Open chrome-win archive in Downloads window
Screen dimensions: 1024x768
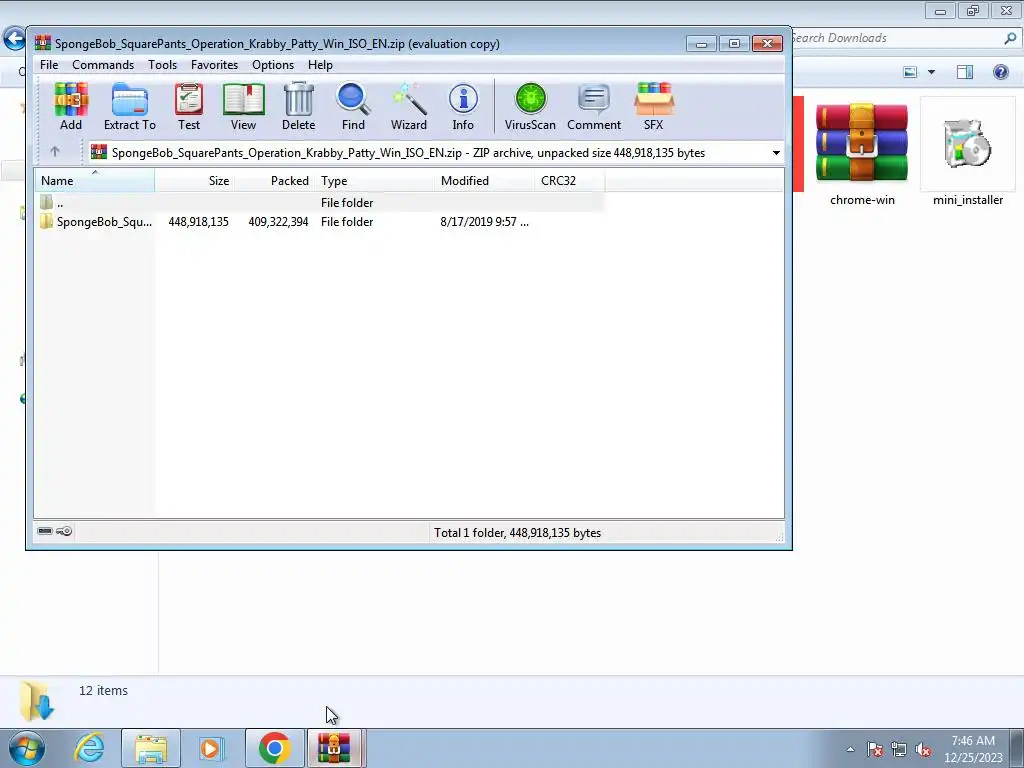(x=862, y=154)
